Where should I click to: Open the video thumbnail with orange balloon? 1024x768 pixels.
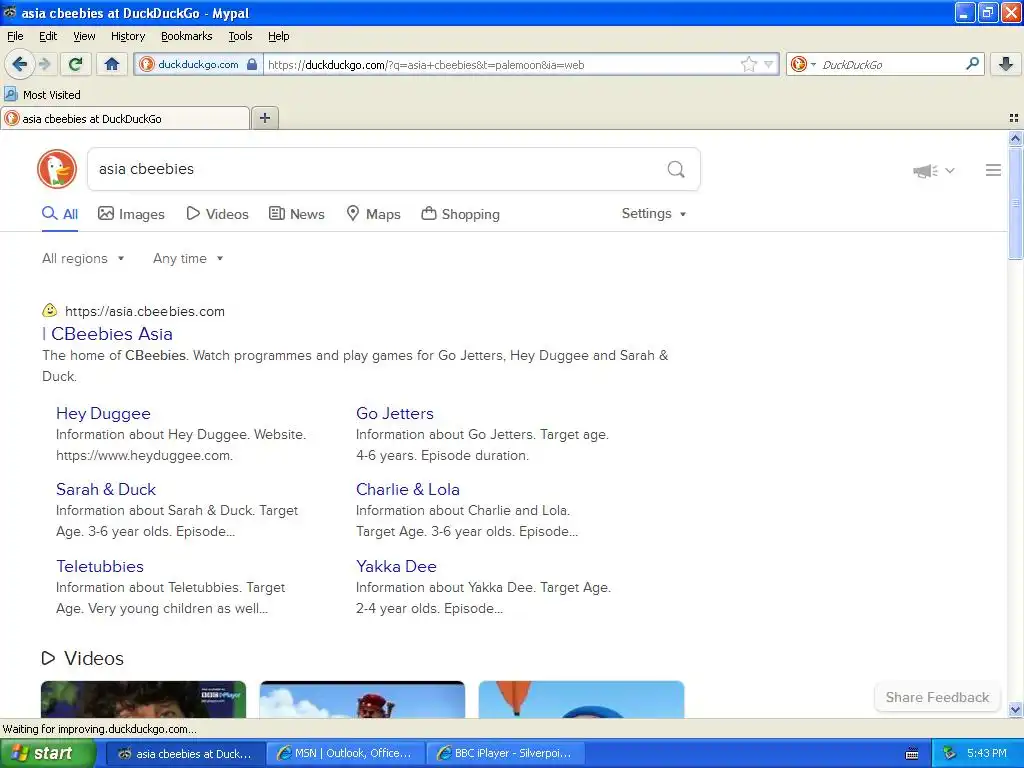pos(581,699)
